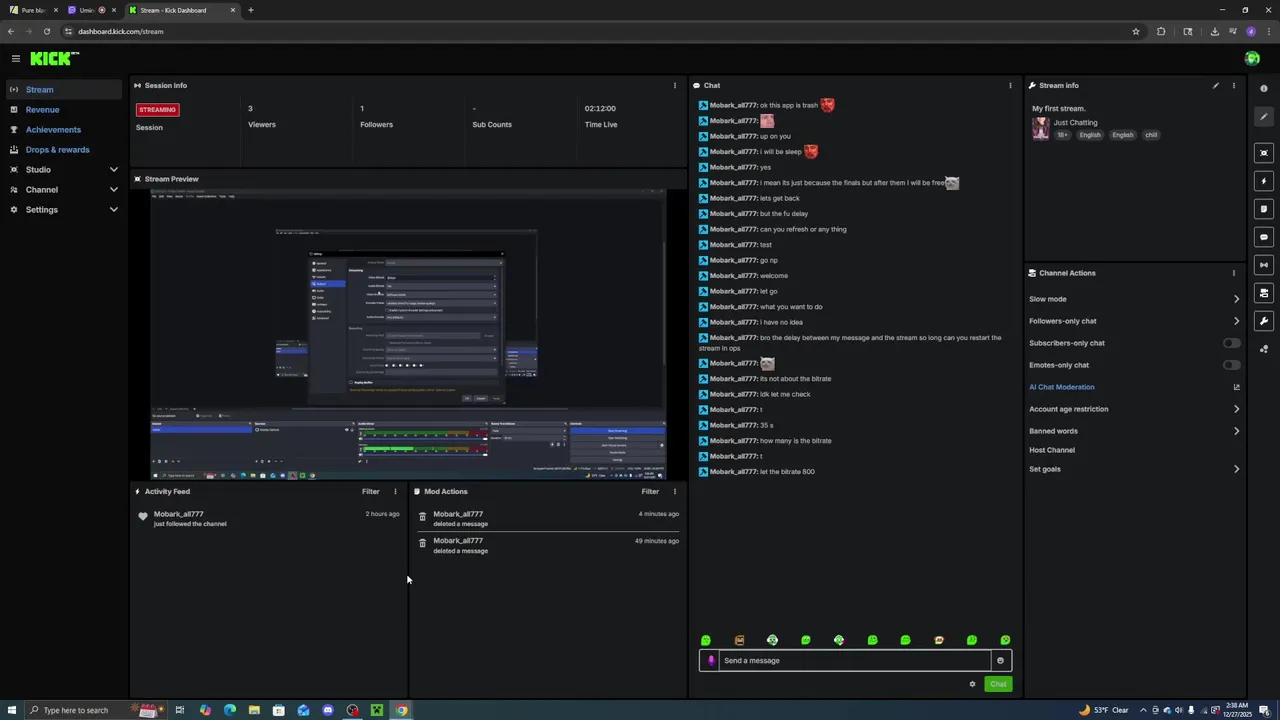Open Activity Feed Filter dropdown
The width and height of the screenshot is (1280, 720).
(x=371, y=492)
